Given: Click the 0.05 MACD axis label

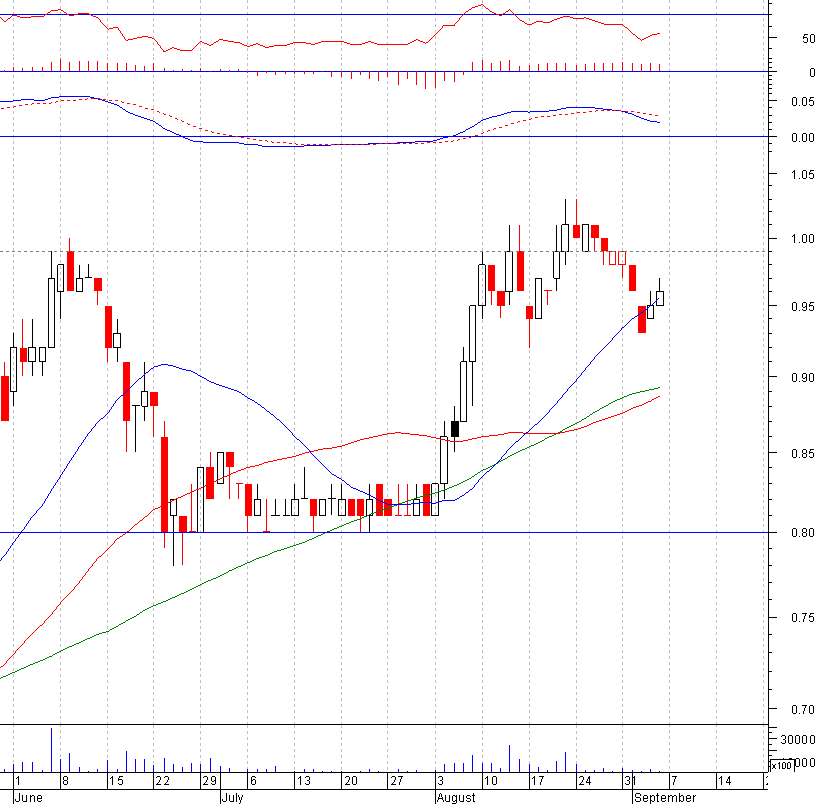Looking at the screenshot, I should [803, 101].
